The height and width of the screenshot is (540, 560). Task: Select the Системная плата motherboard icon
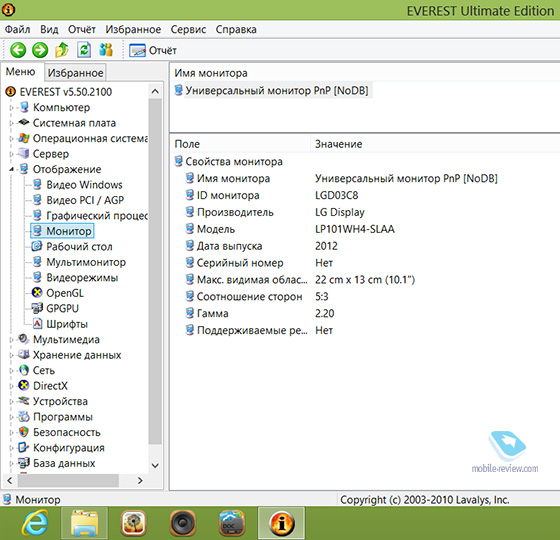tap(24, 122)
